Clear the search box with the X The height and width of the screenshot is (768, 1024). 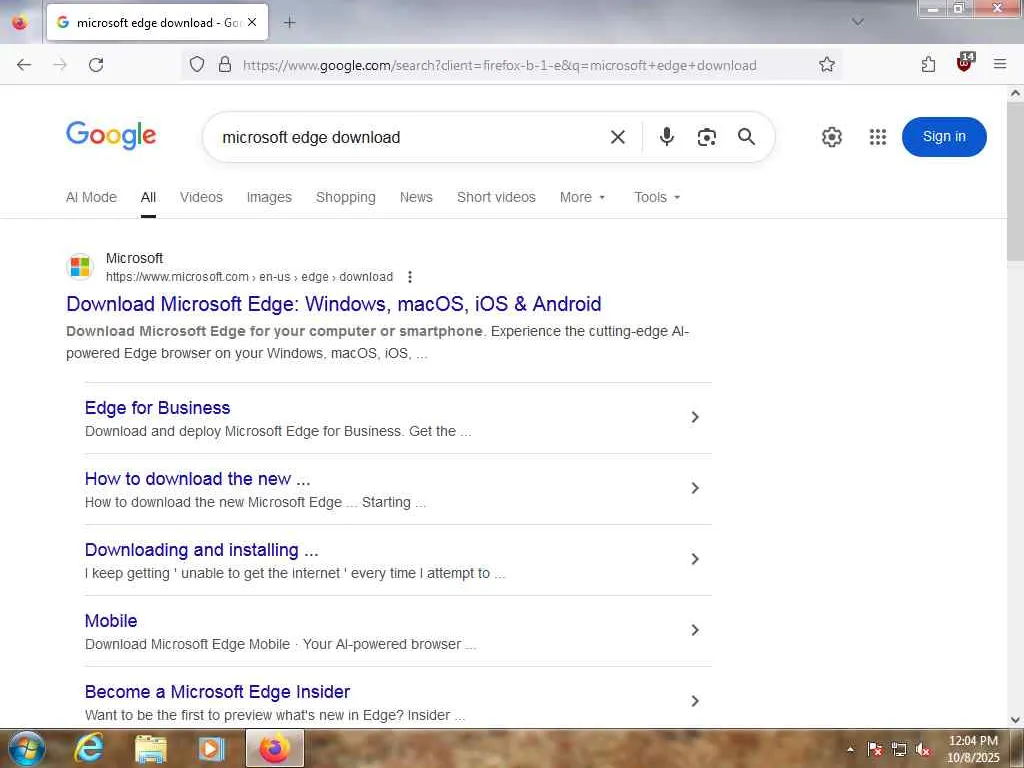618,137
